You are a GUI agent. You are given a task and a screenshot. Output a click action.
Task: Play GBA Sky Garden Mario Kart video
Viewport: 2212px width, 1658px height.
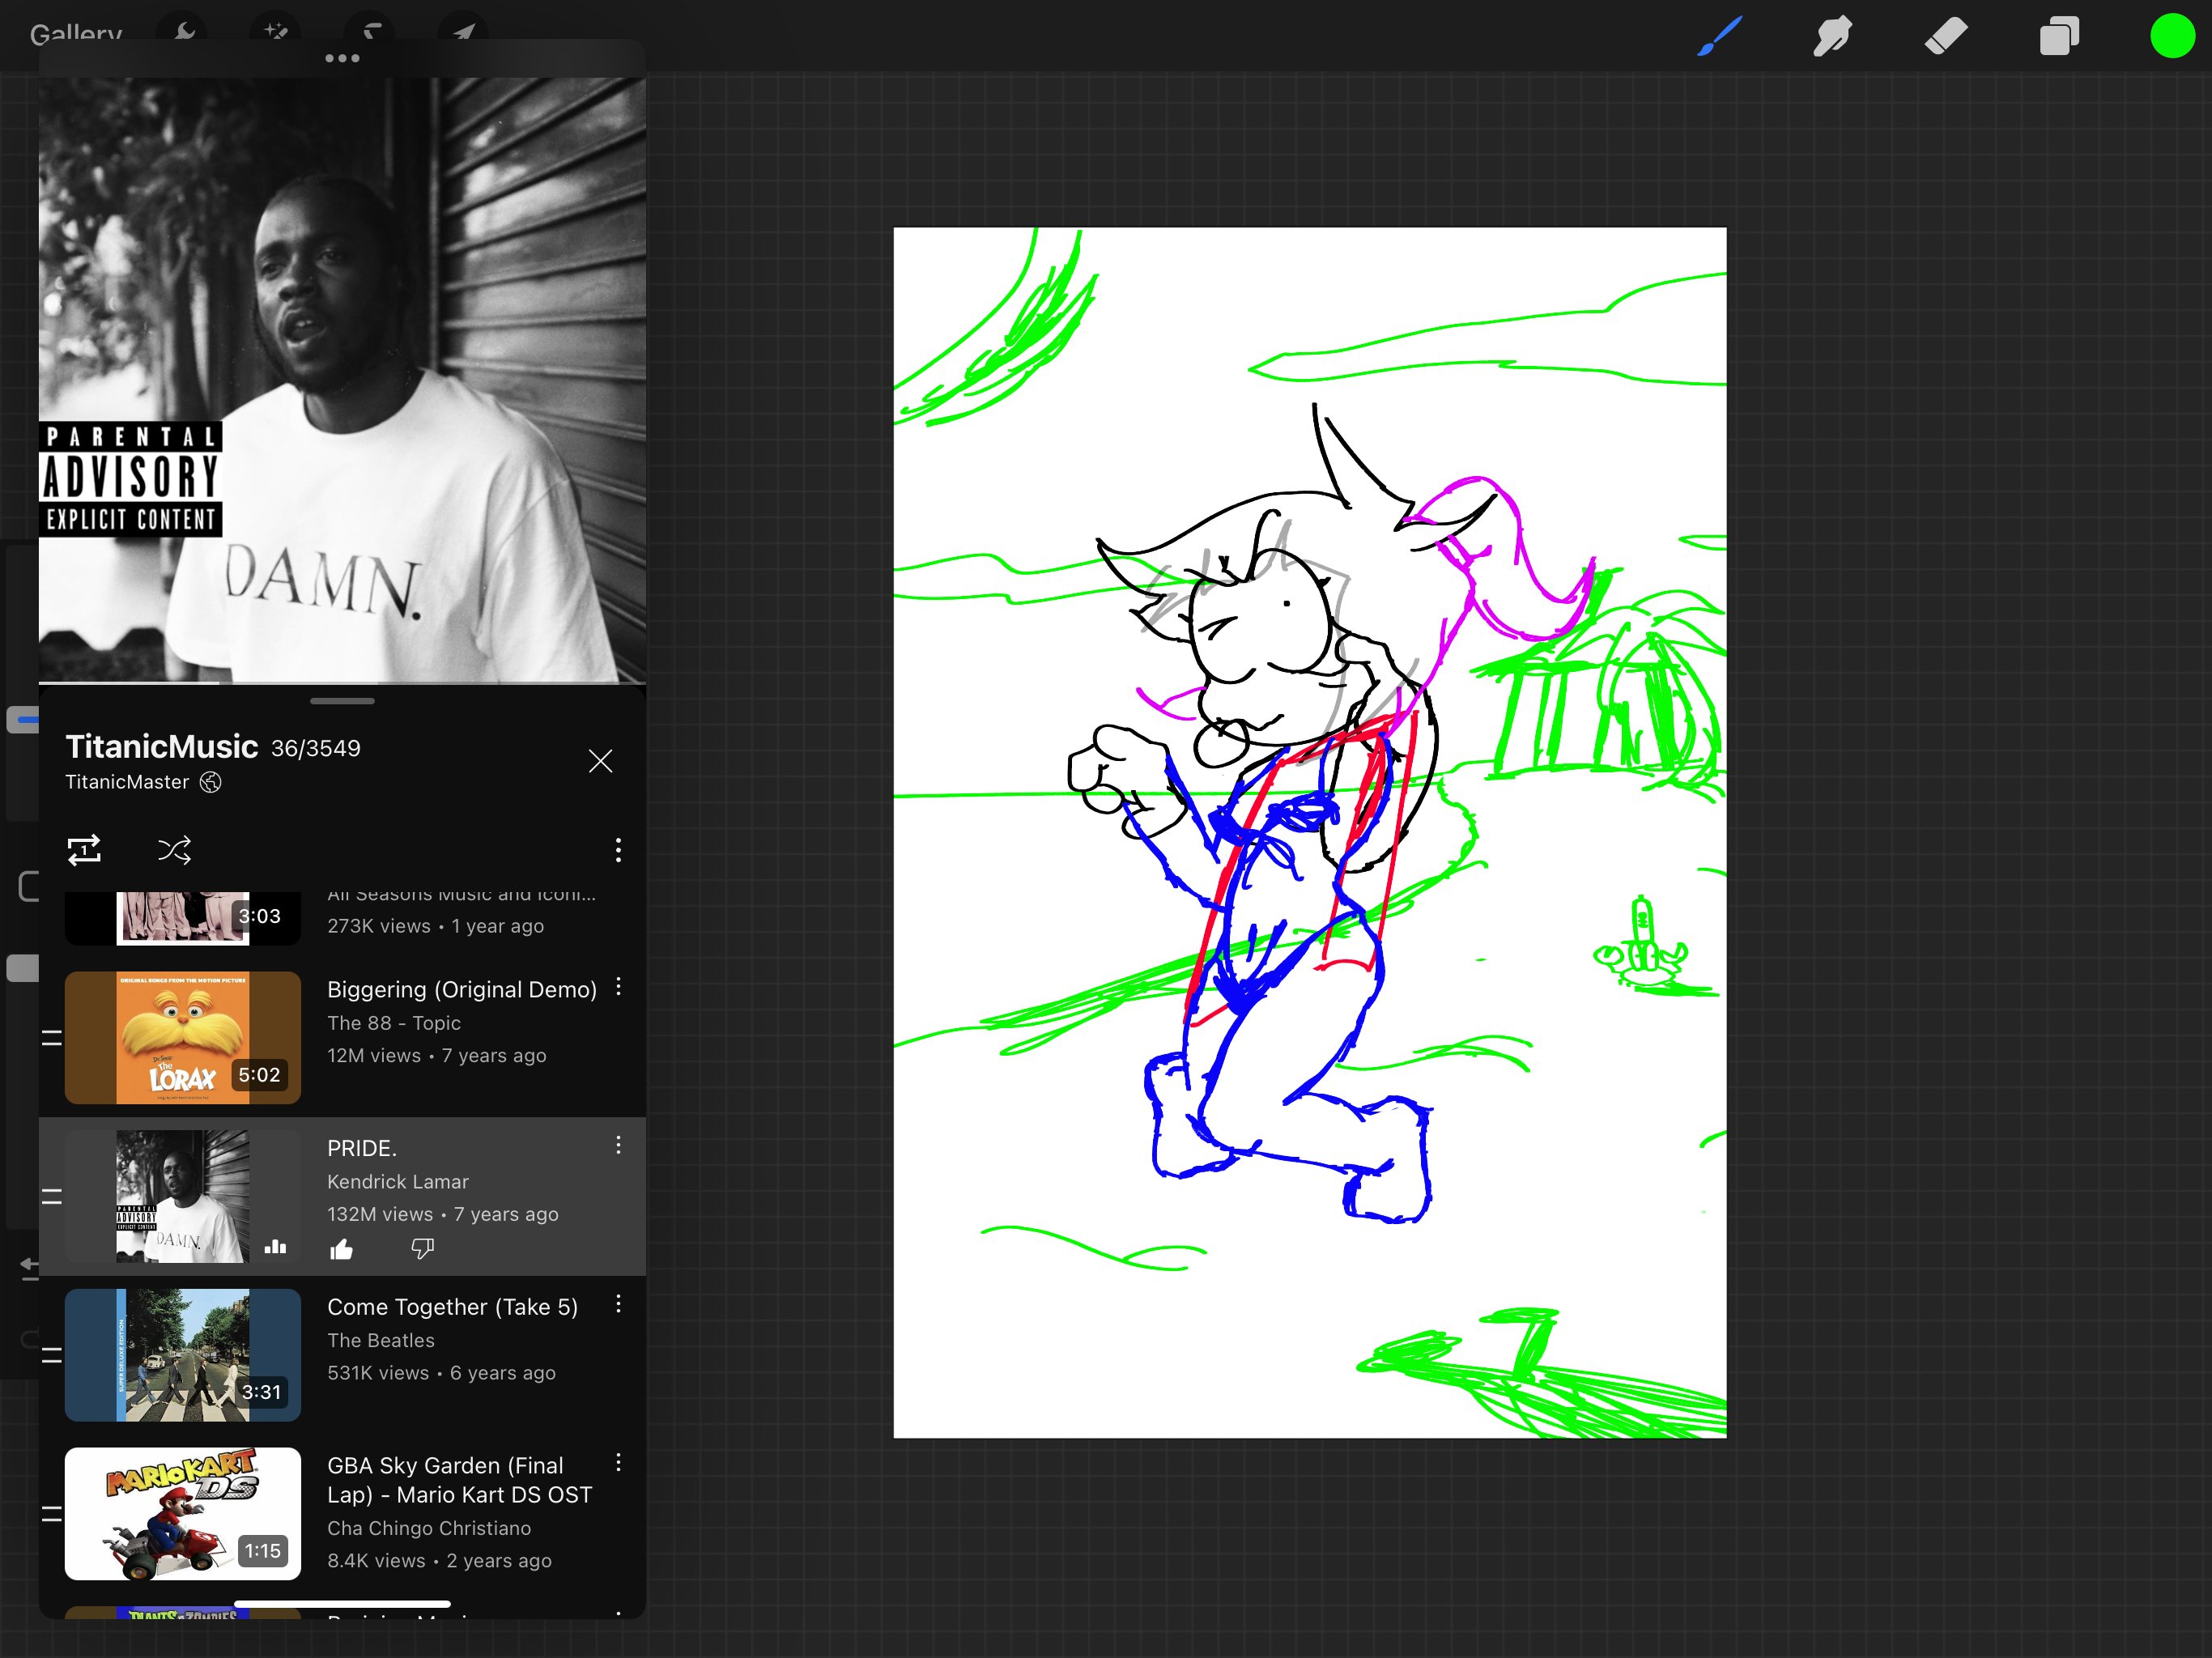pyautogui.click(x=183, y=1513)
